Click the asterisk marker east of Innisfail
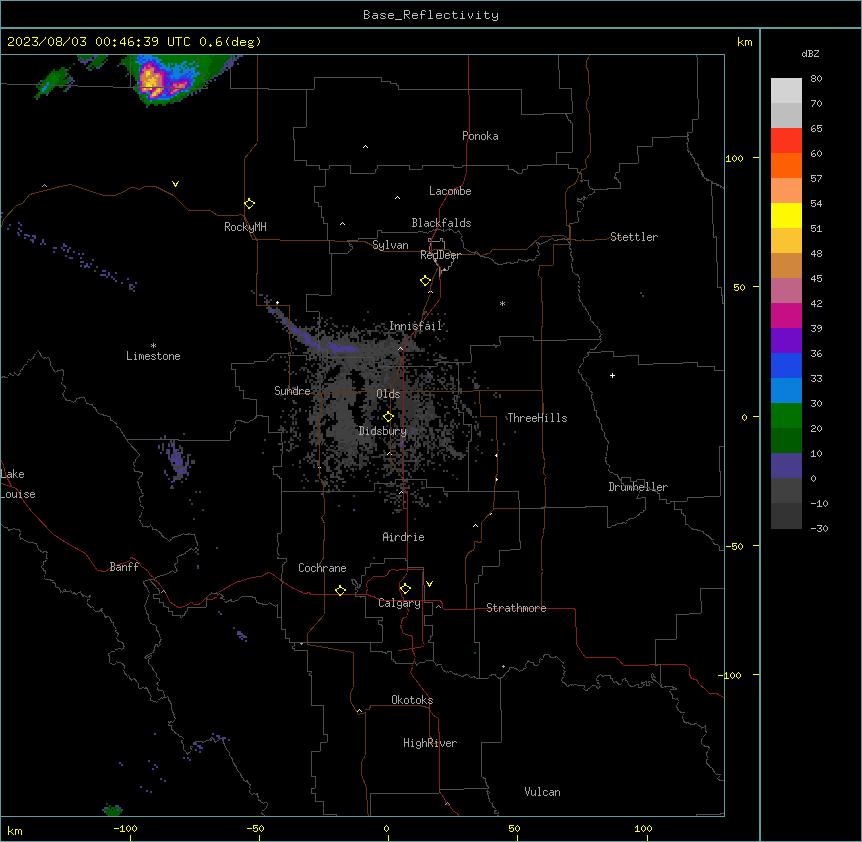862x842 pixels. click(502, 303)
